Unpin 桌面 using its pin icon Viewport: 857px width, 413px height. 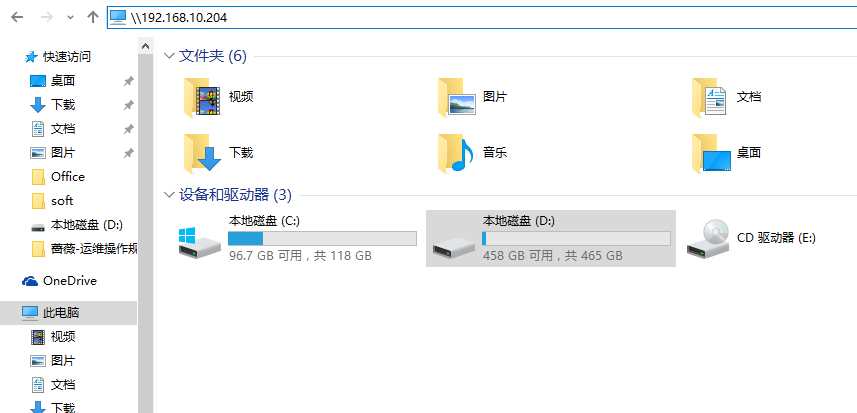pyautogui.click(x=128, y=81)
